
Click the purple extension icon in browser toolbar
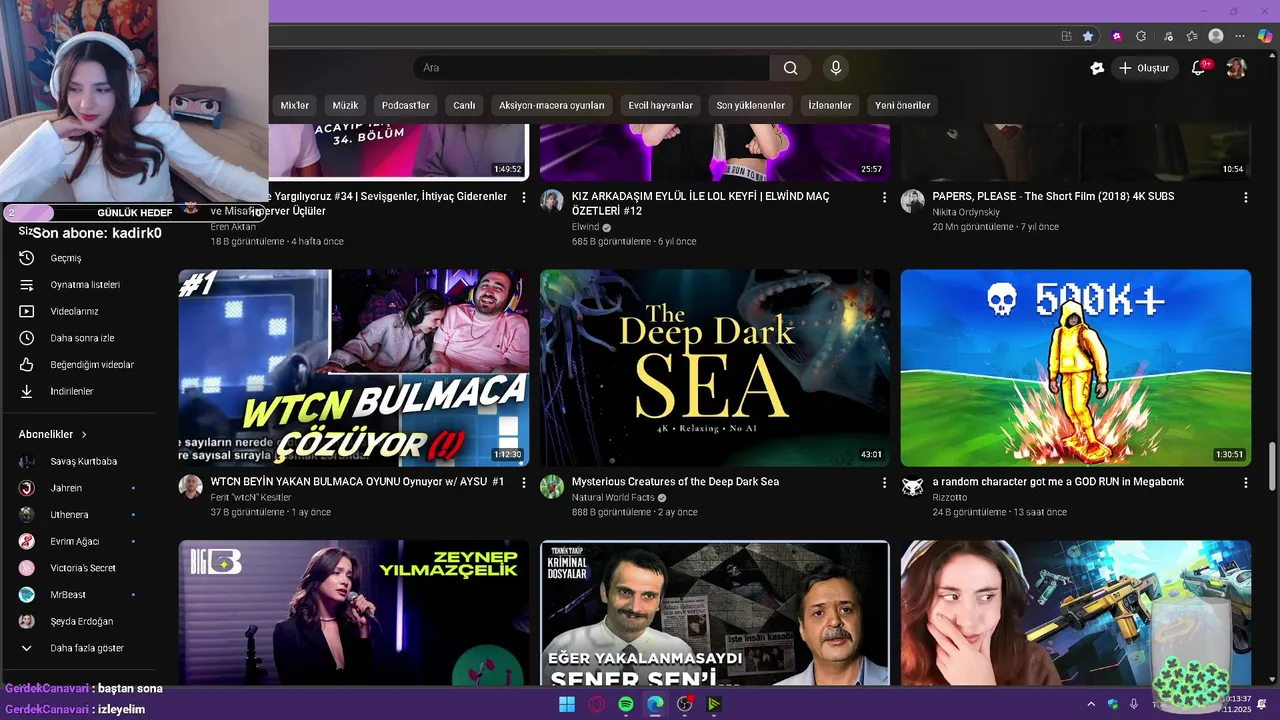[x=1116, y=36]
